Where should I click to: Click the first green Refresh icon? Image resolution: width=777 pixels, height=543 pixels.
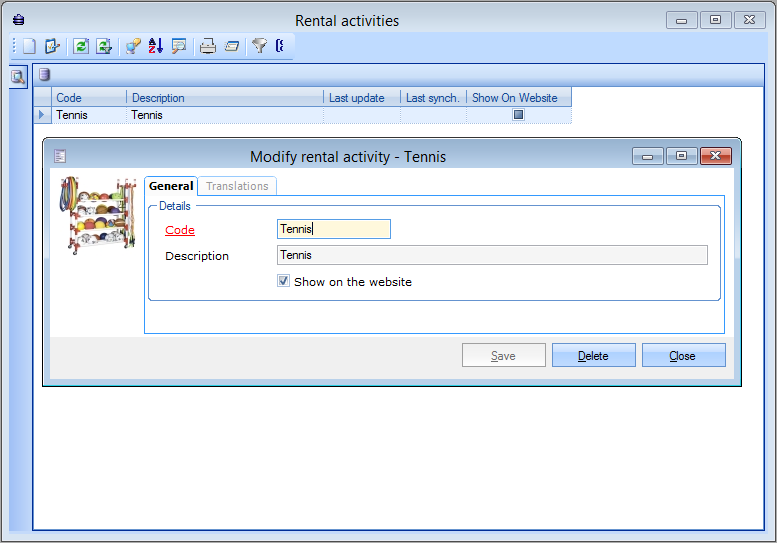(x=81, y=46)
